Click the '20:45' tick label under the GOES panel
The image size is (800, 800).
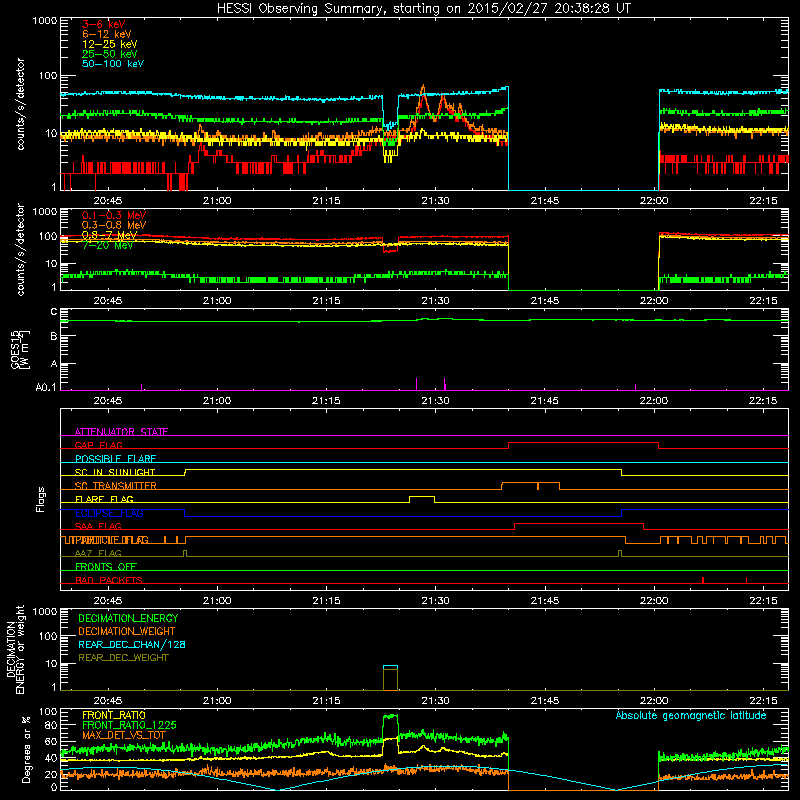108,401
